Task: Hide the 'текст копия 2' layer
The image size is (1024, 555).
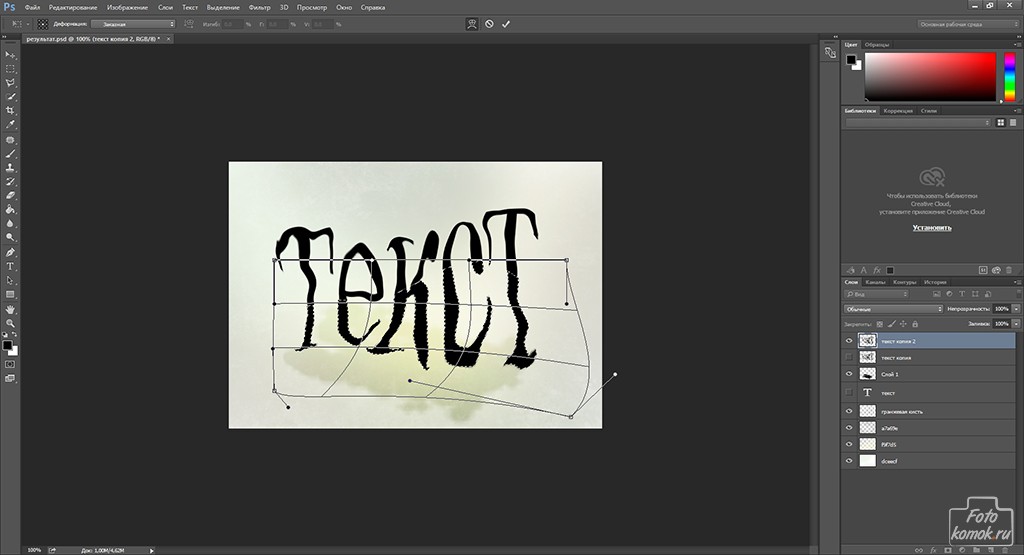Action: coord(849,341)
